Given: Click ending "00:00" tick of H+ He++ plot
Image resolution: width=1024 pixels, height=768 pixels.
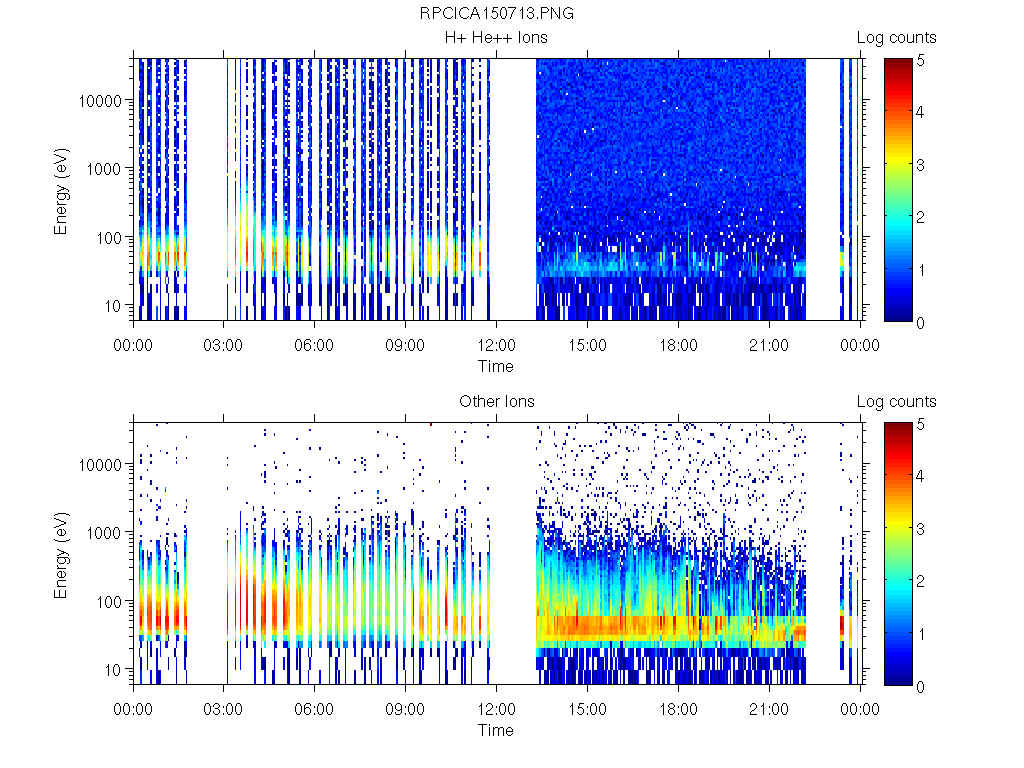Looking at the screenshot, I should (860, 345).
